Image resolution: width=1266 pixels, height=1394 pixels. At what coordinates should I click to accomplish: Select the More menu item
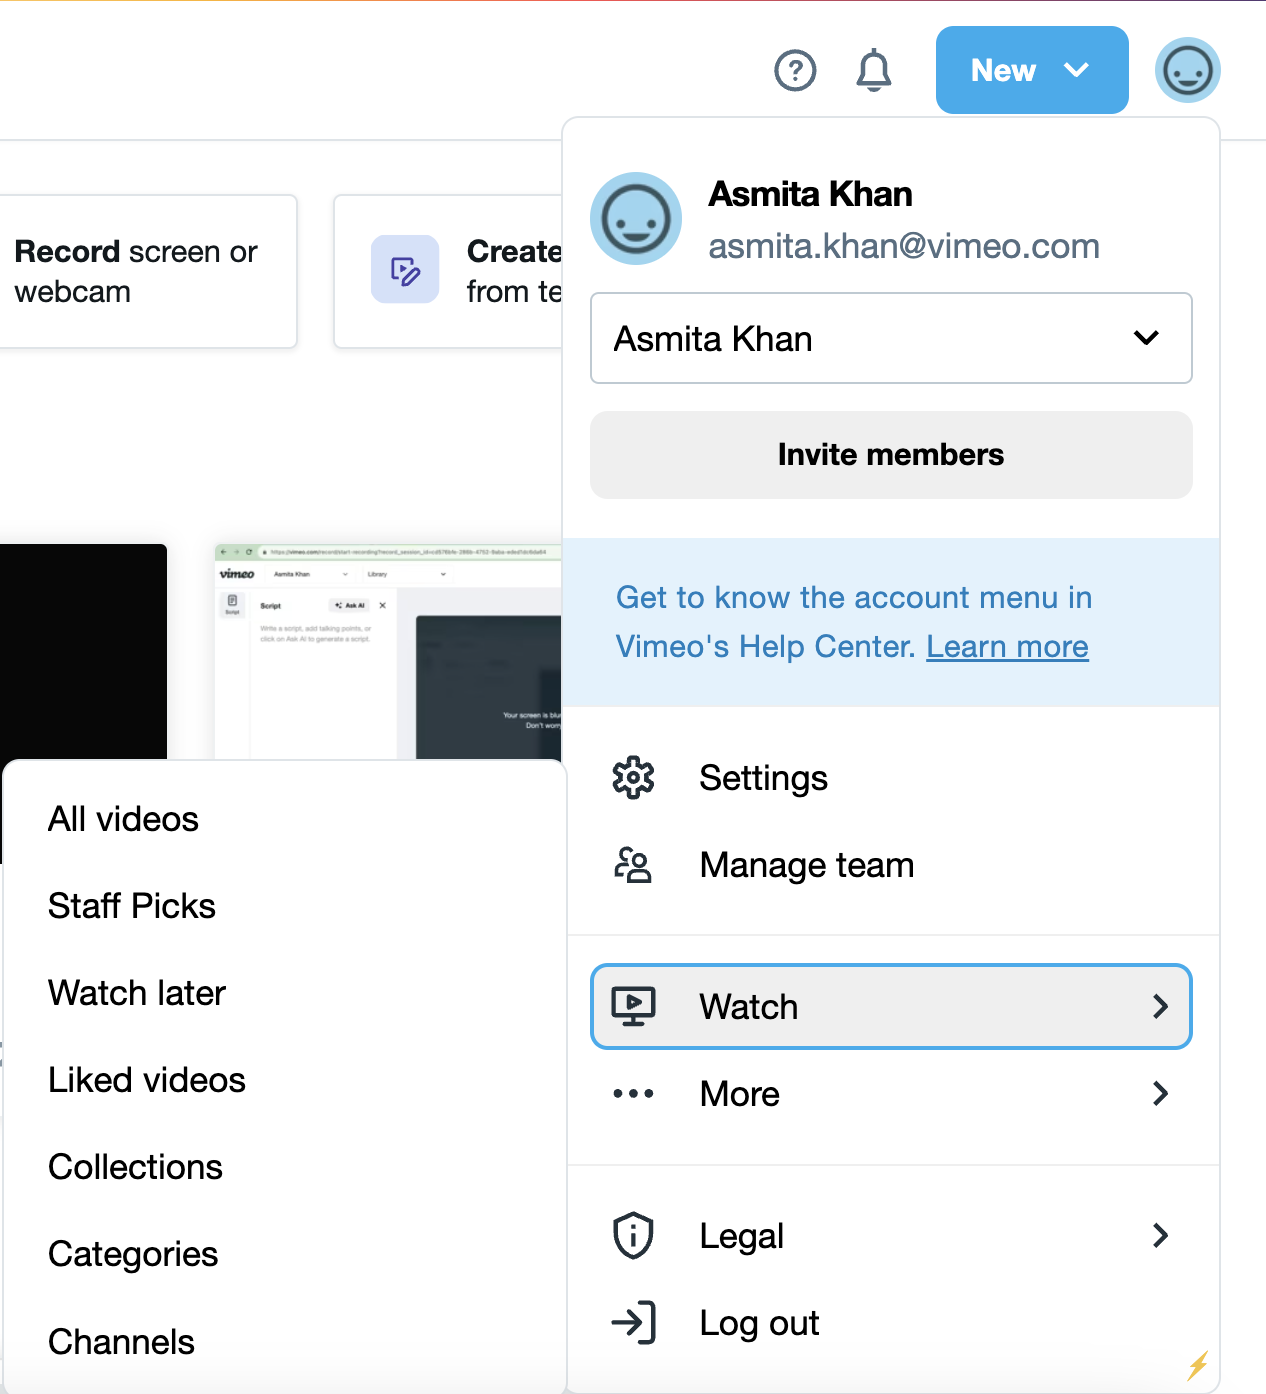(891, 1094)
